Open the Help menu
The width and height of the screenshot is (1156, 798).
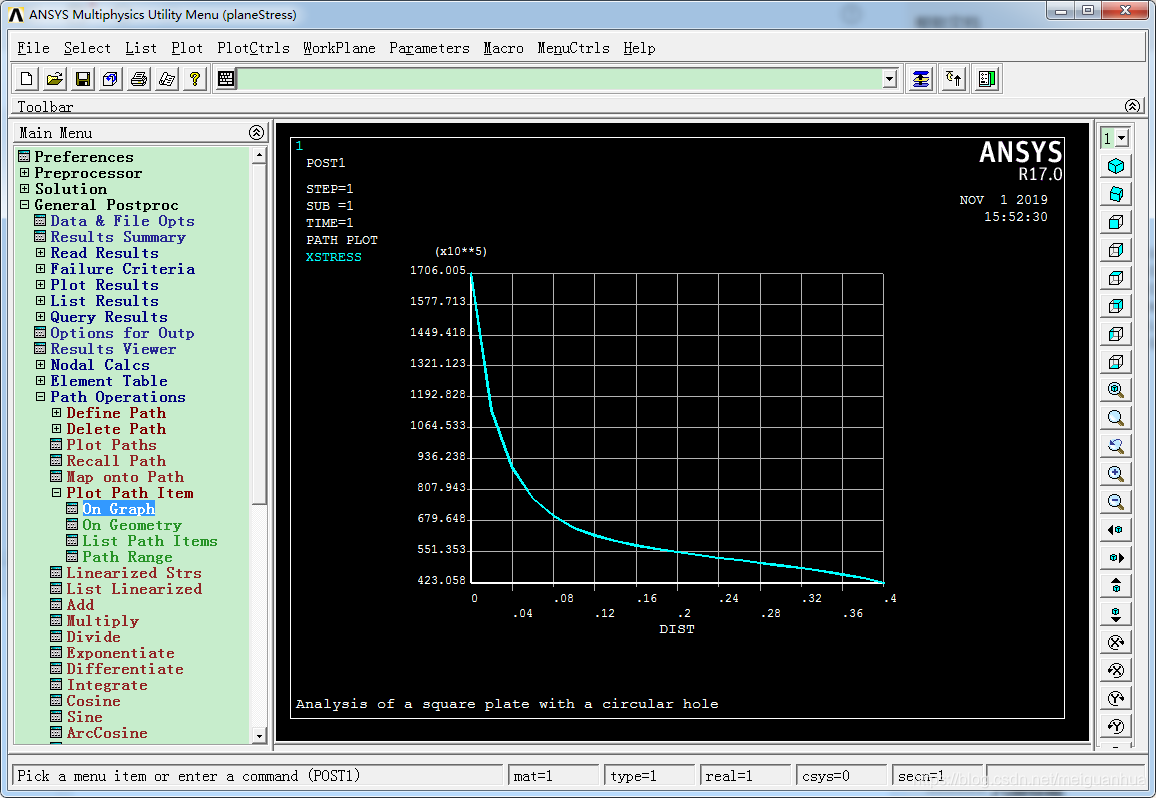click(639, 48)
